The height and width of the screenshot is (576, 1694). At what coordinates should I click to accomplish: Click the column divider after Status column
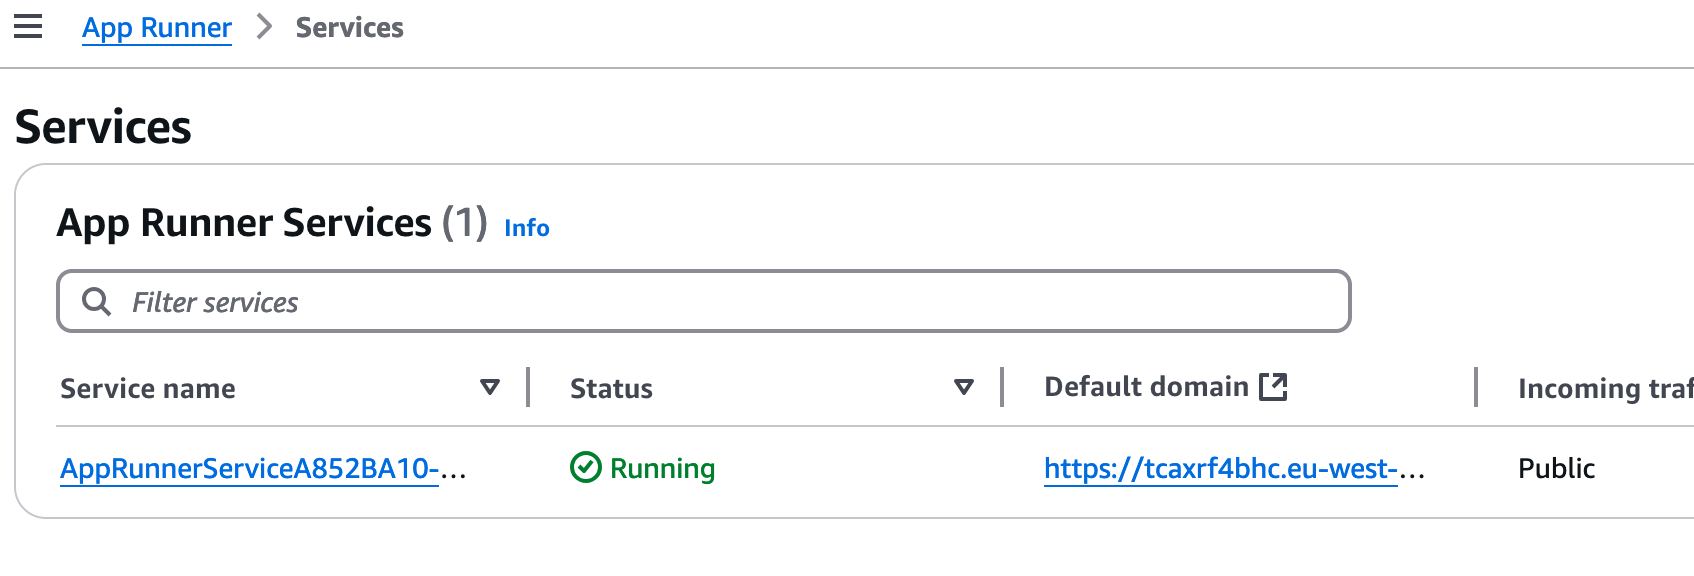click(1002, 387)
